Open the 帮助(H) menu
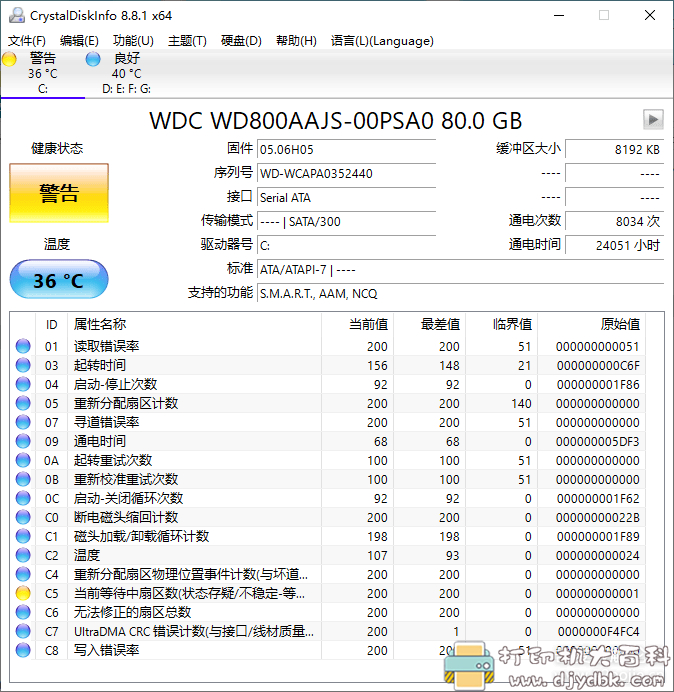 pyautogui.click(x=296, y=41)
